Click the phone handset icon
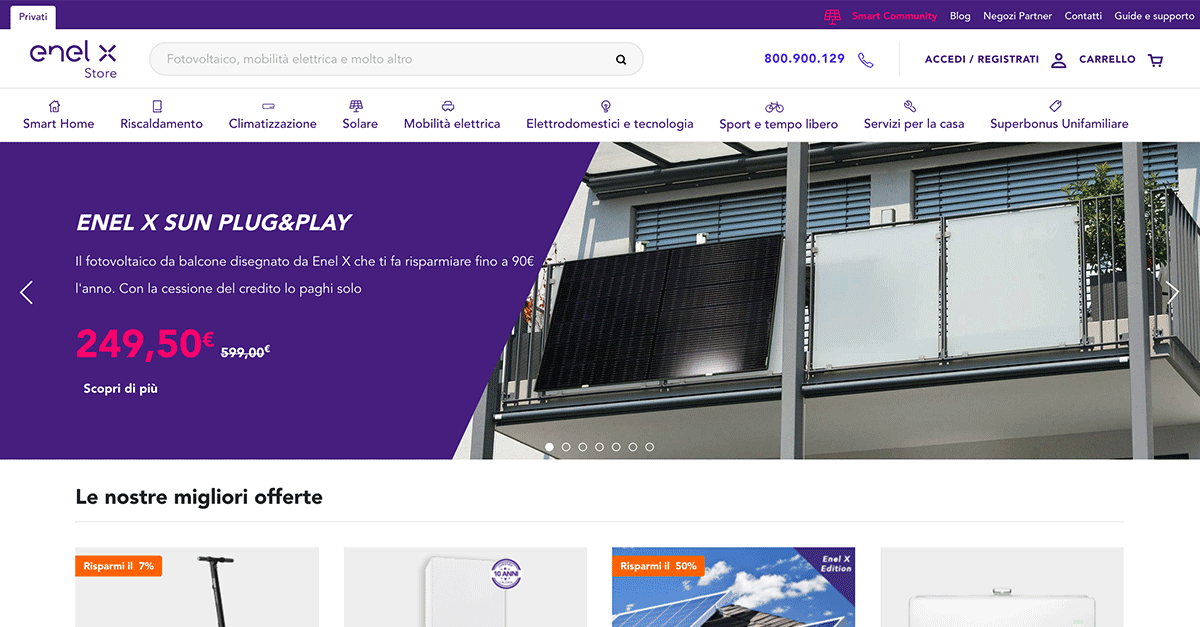The width and height of the screenshot is (1200, 627). point(865,59)
